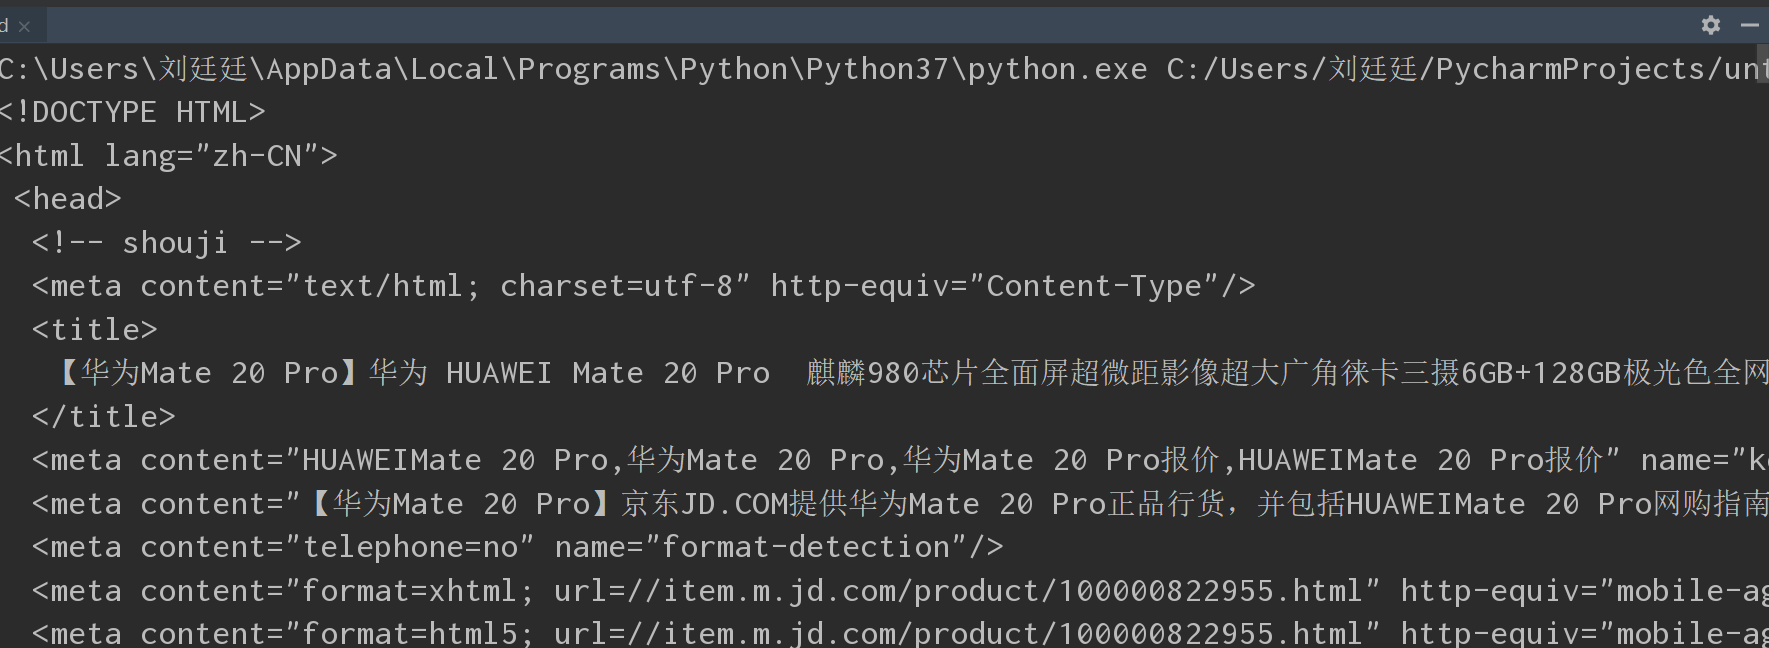
Task: Click the shouji comment line
Action: (x=165, y=241)
